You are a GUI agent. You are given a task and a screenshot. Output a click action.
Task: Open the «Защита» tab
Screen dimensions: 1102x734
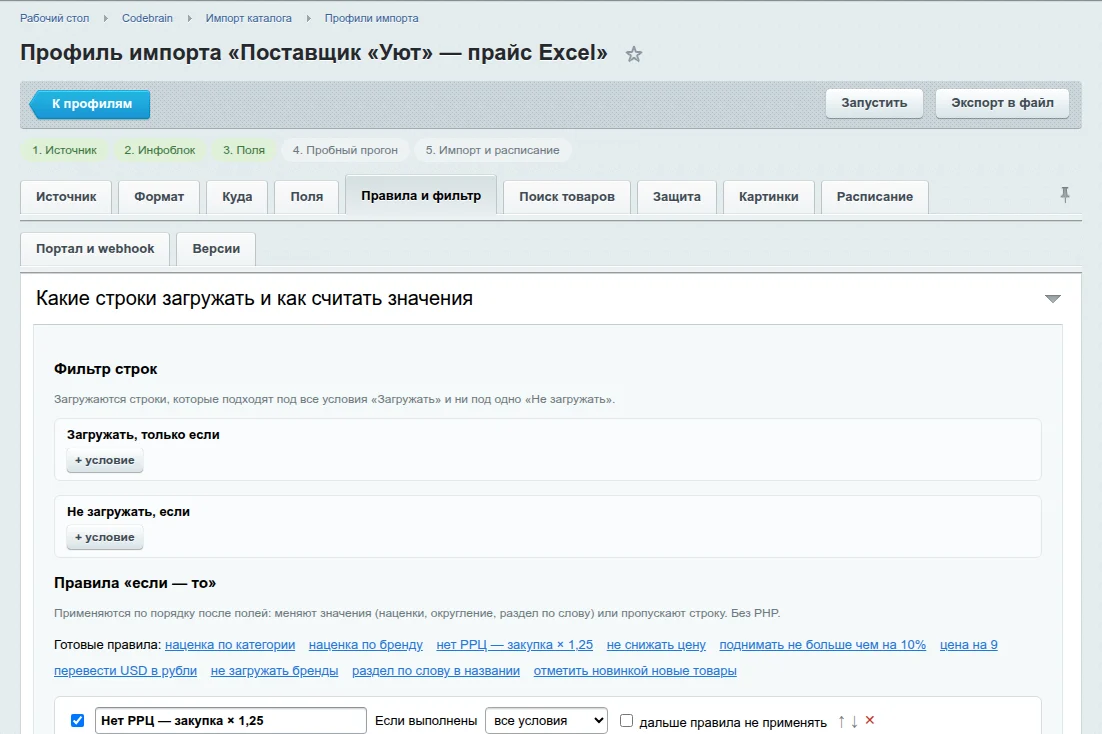[x=677, y=197]
